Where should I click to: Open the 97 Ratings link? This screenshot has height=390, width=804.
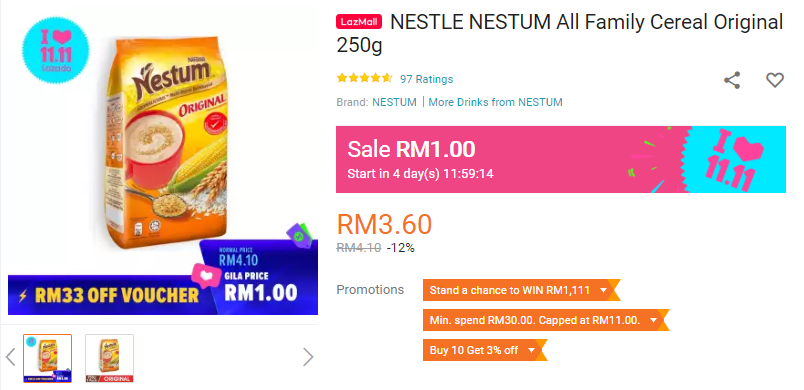point(427,79)
